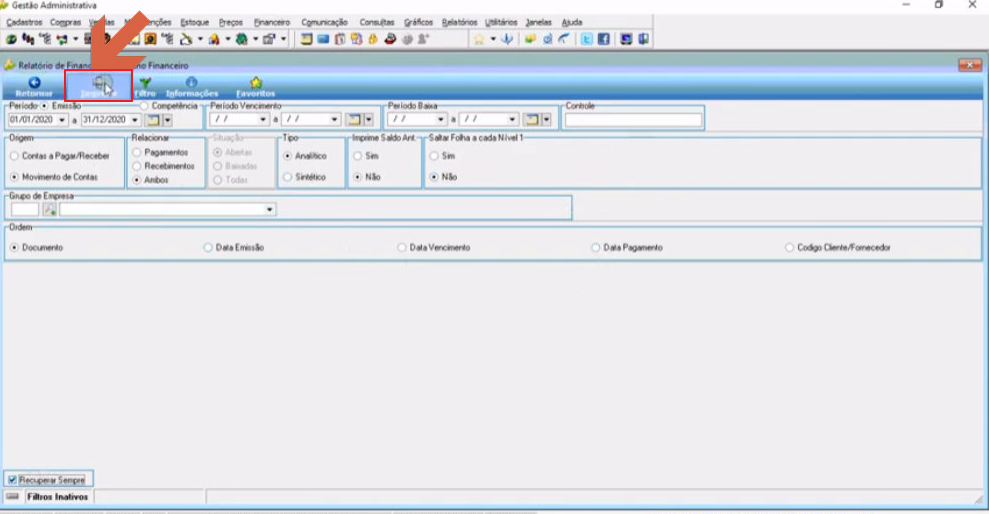The width and height of the screenshot is (989, 514).
Task: Choose Movimento de Contas as origin
Action: [x=14, y=177]
